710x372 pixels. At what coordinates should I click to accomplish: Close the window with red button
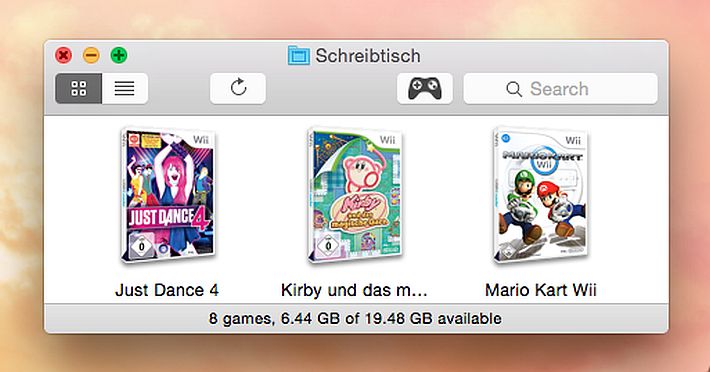63,55
